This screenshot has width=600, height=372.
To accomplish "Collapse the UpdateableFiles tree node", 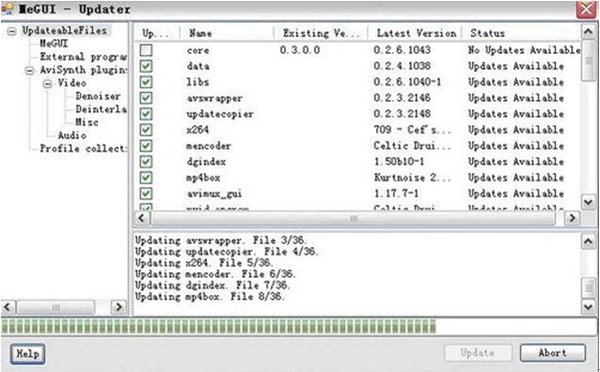I will click(12, 31).
